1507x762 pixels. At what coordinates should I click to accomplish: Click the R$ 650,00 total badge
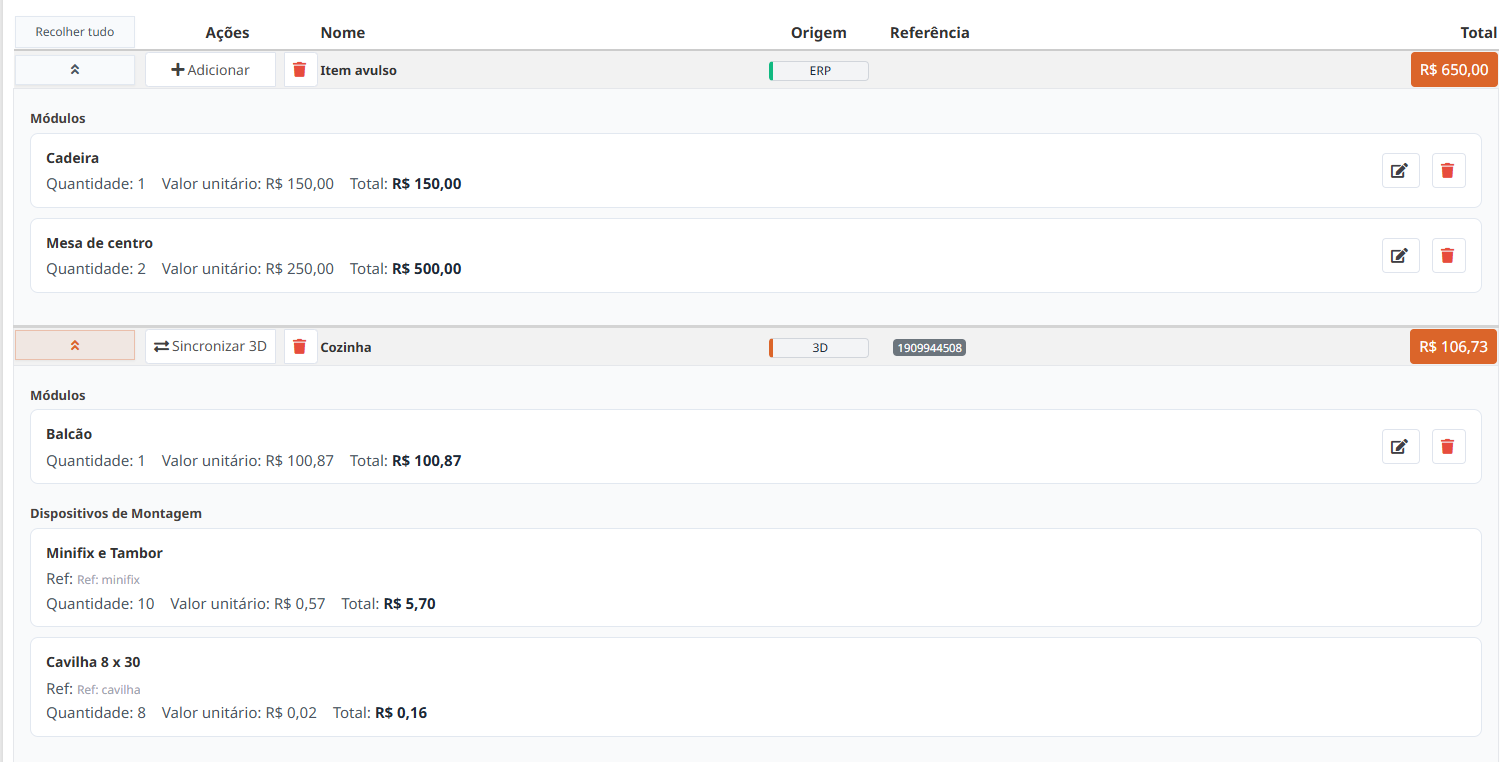point(1453,70)
